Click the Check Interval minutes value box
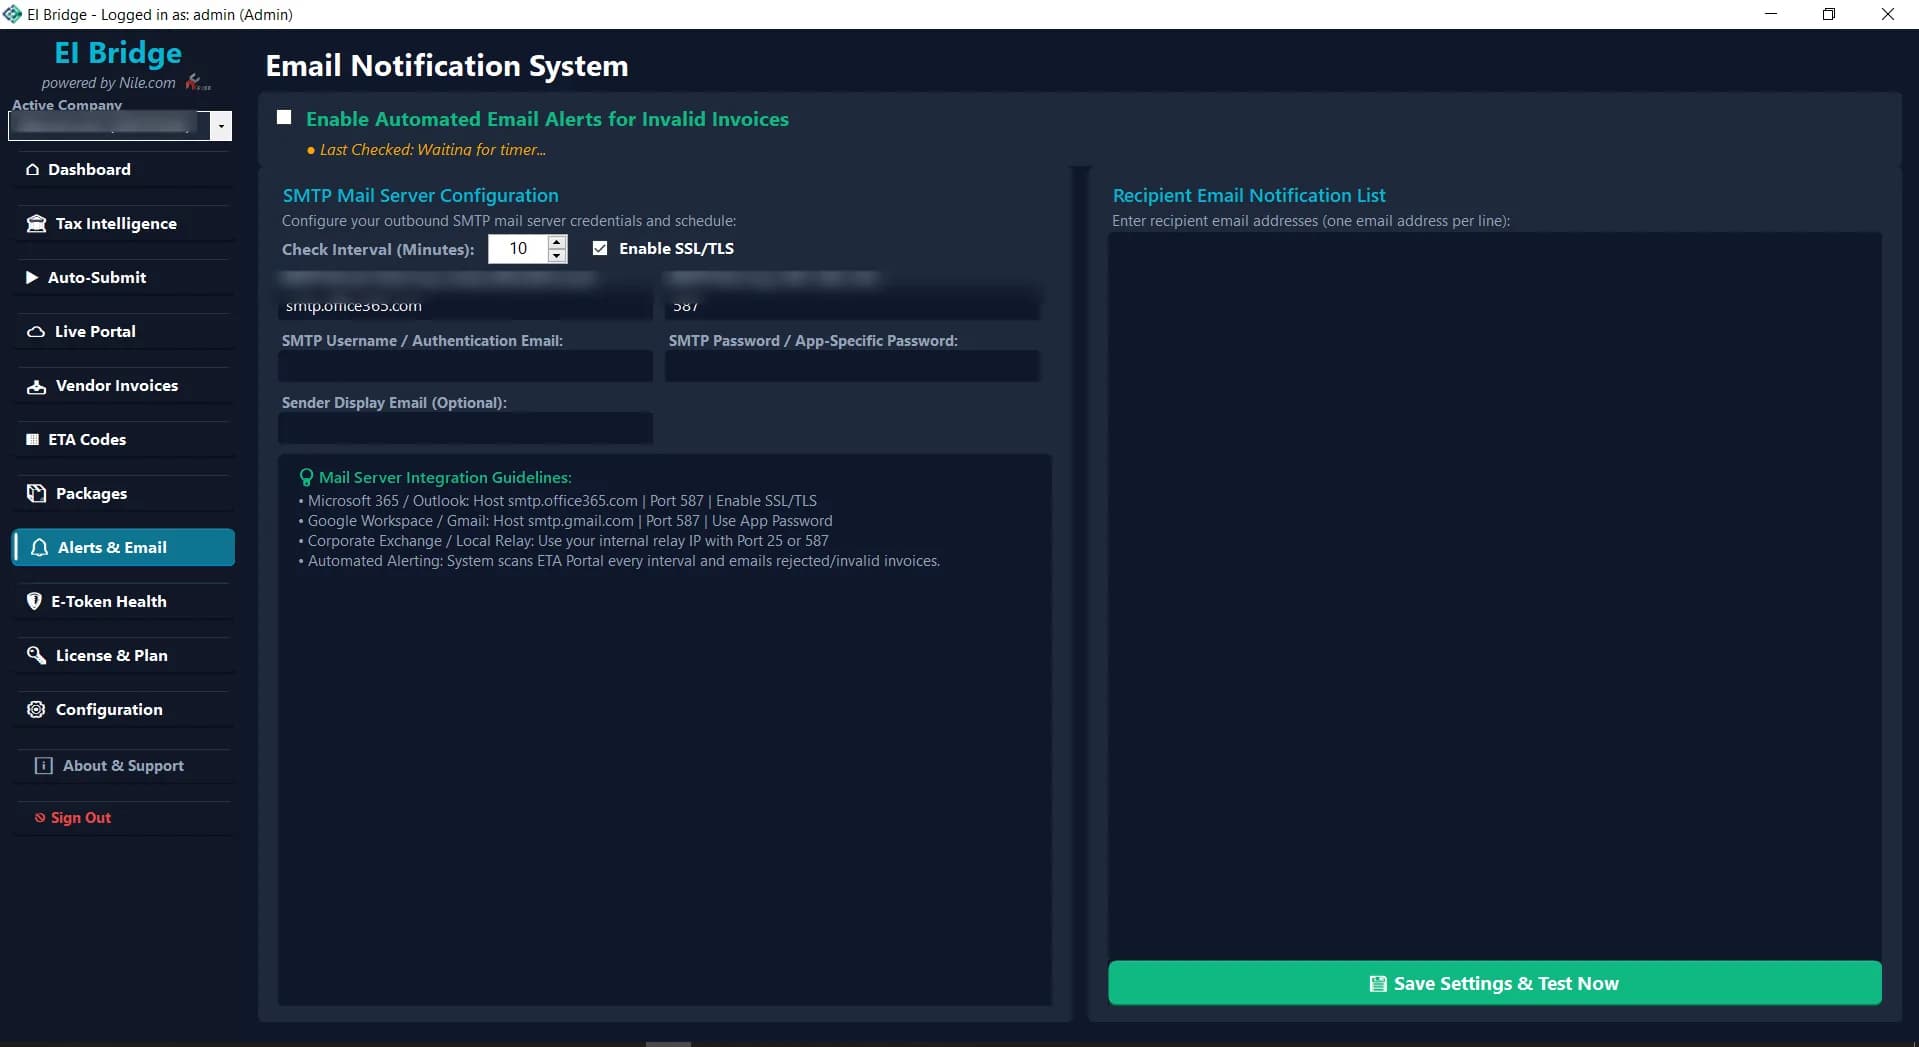Viewport: 1919px width, 1047px height. 518,249
